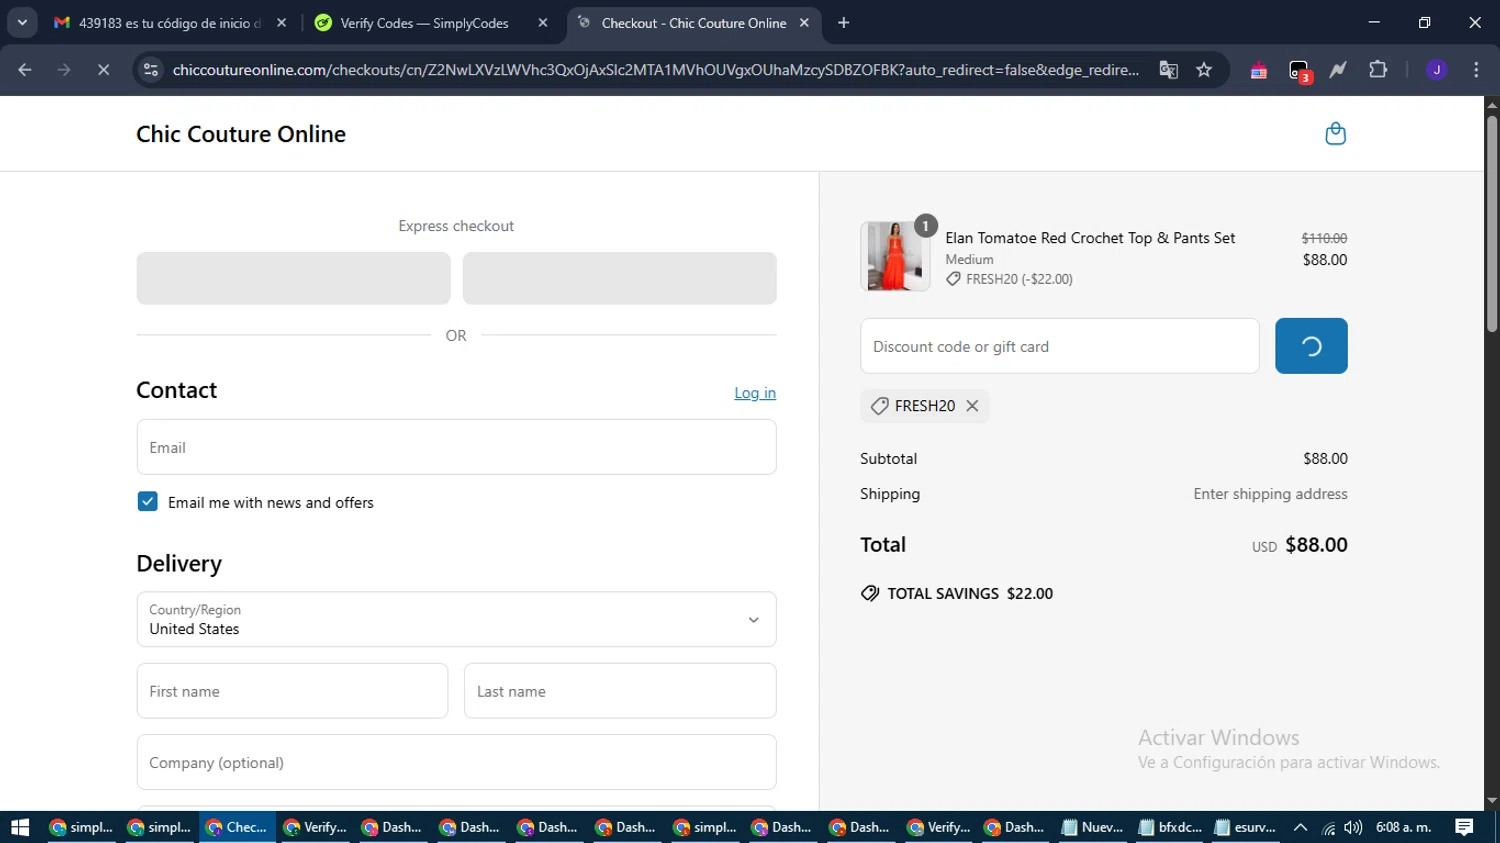Click the first Express checkout placeholder button
This screenshot has height=843, width=1500.
click(x=293, y=278)
